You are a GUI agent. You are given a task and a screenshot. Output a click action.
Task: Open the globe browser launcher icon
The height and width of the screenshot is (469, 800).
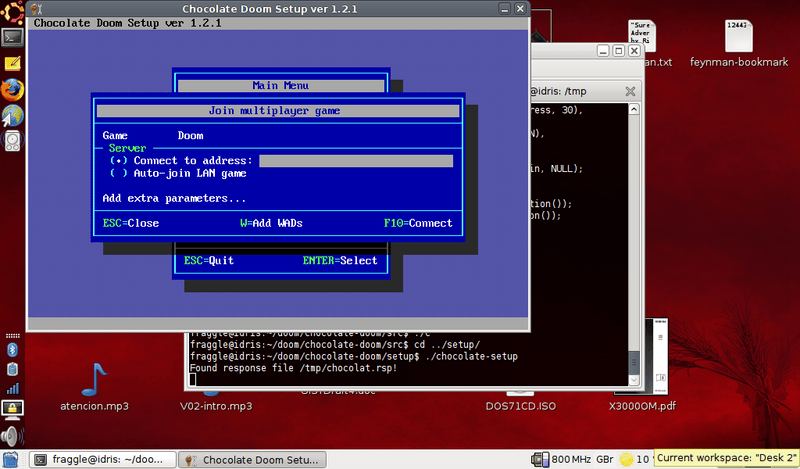click(12, 115)
